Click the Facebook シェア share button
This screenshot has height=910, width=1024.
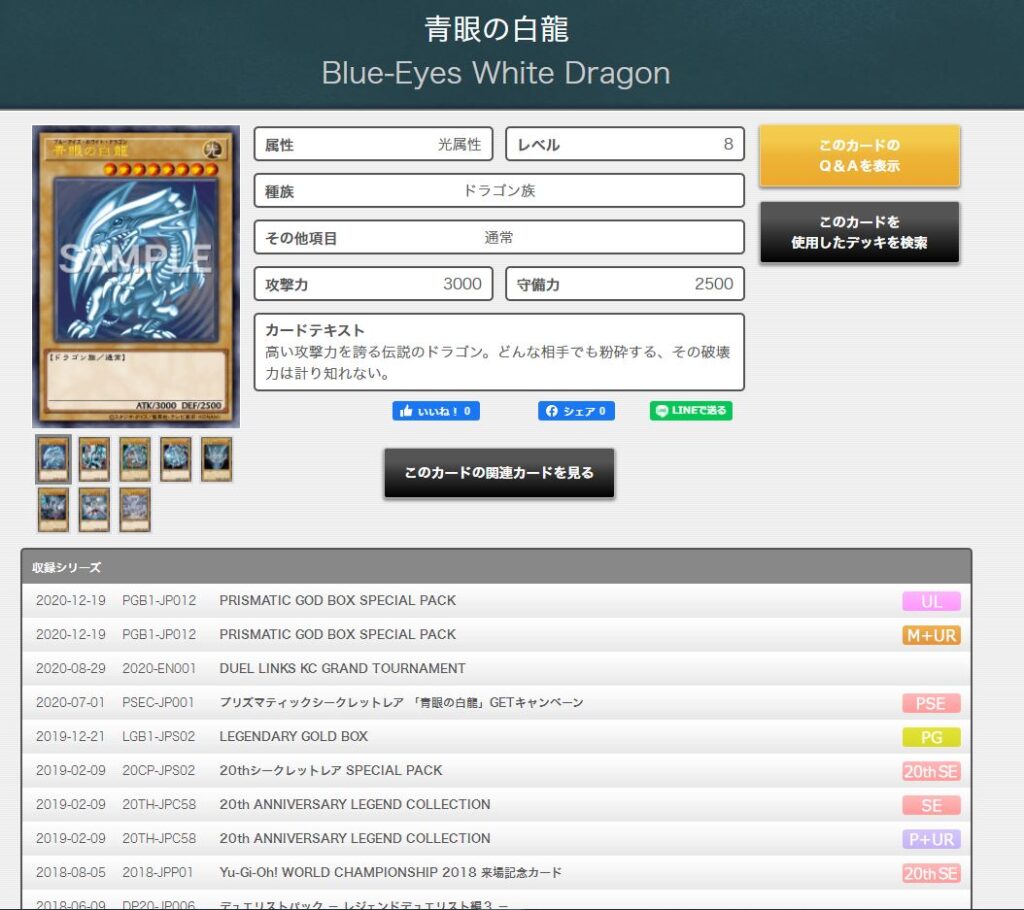[x=576, y=411]
